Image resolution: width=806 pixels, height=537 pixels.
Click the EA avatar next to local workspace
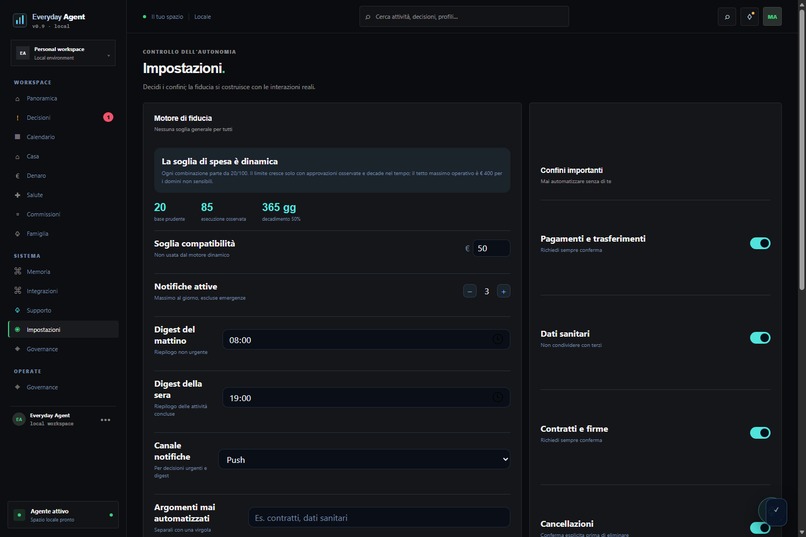point(19,419)
